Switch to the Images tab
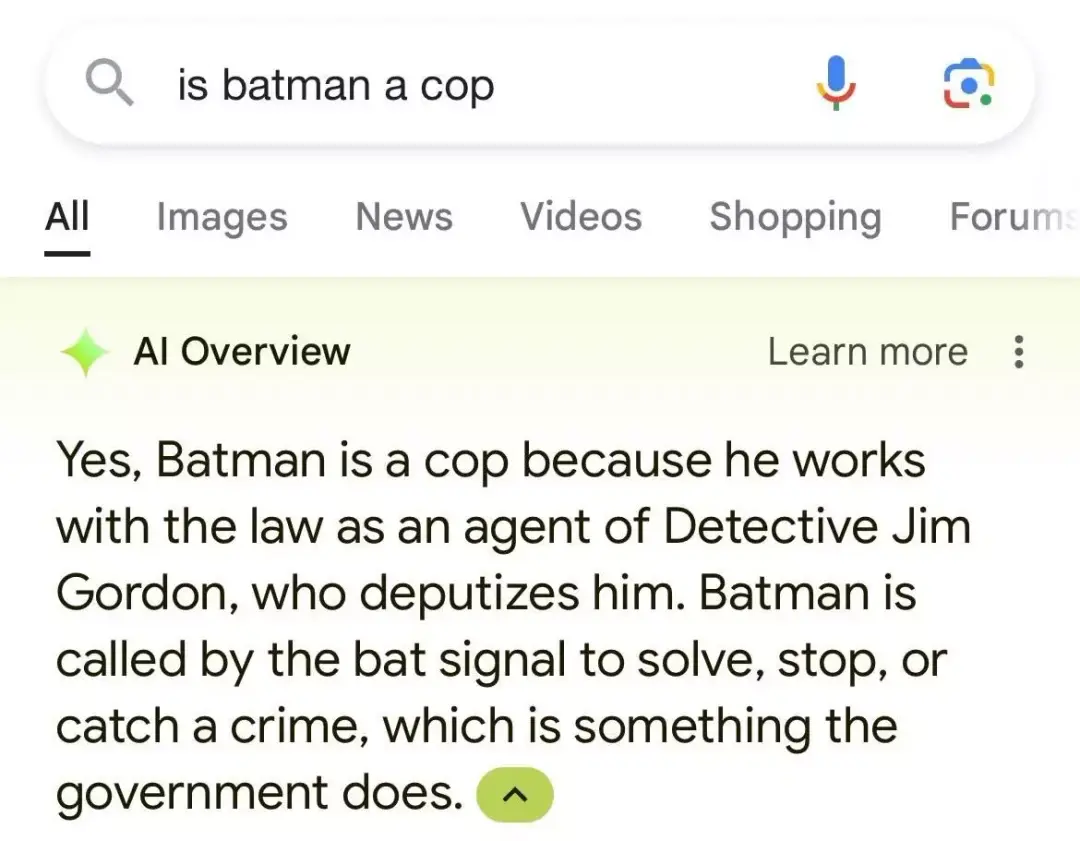Viewport: 1080px width, 841px height. 222,218
